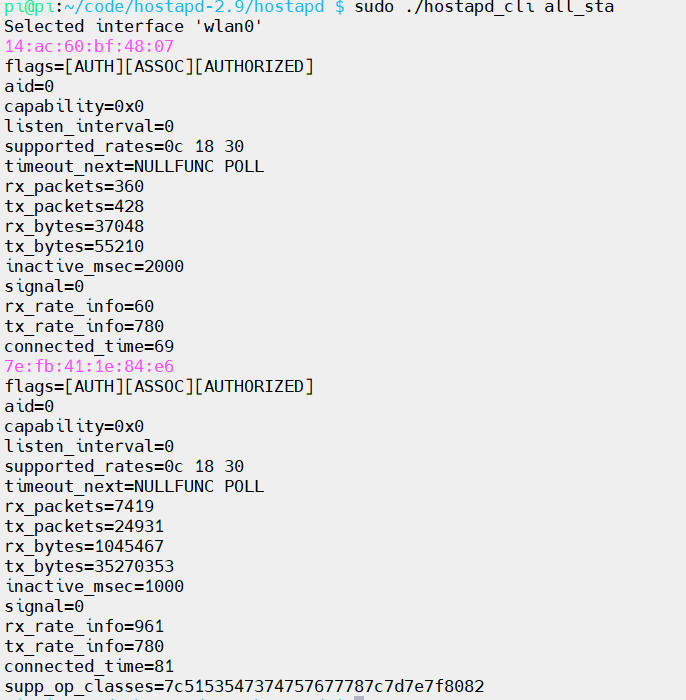Screen dimensions: 686x700
Task: Click the supp_op_classes hex string line
Action: click(x=244, y=686)
